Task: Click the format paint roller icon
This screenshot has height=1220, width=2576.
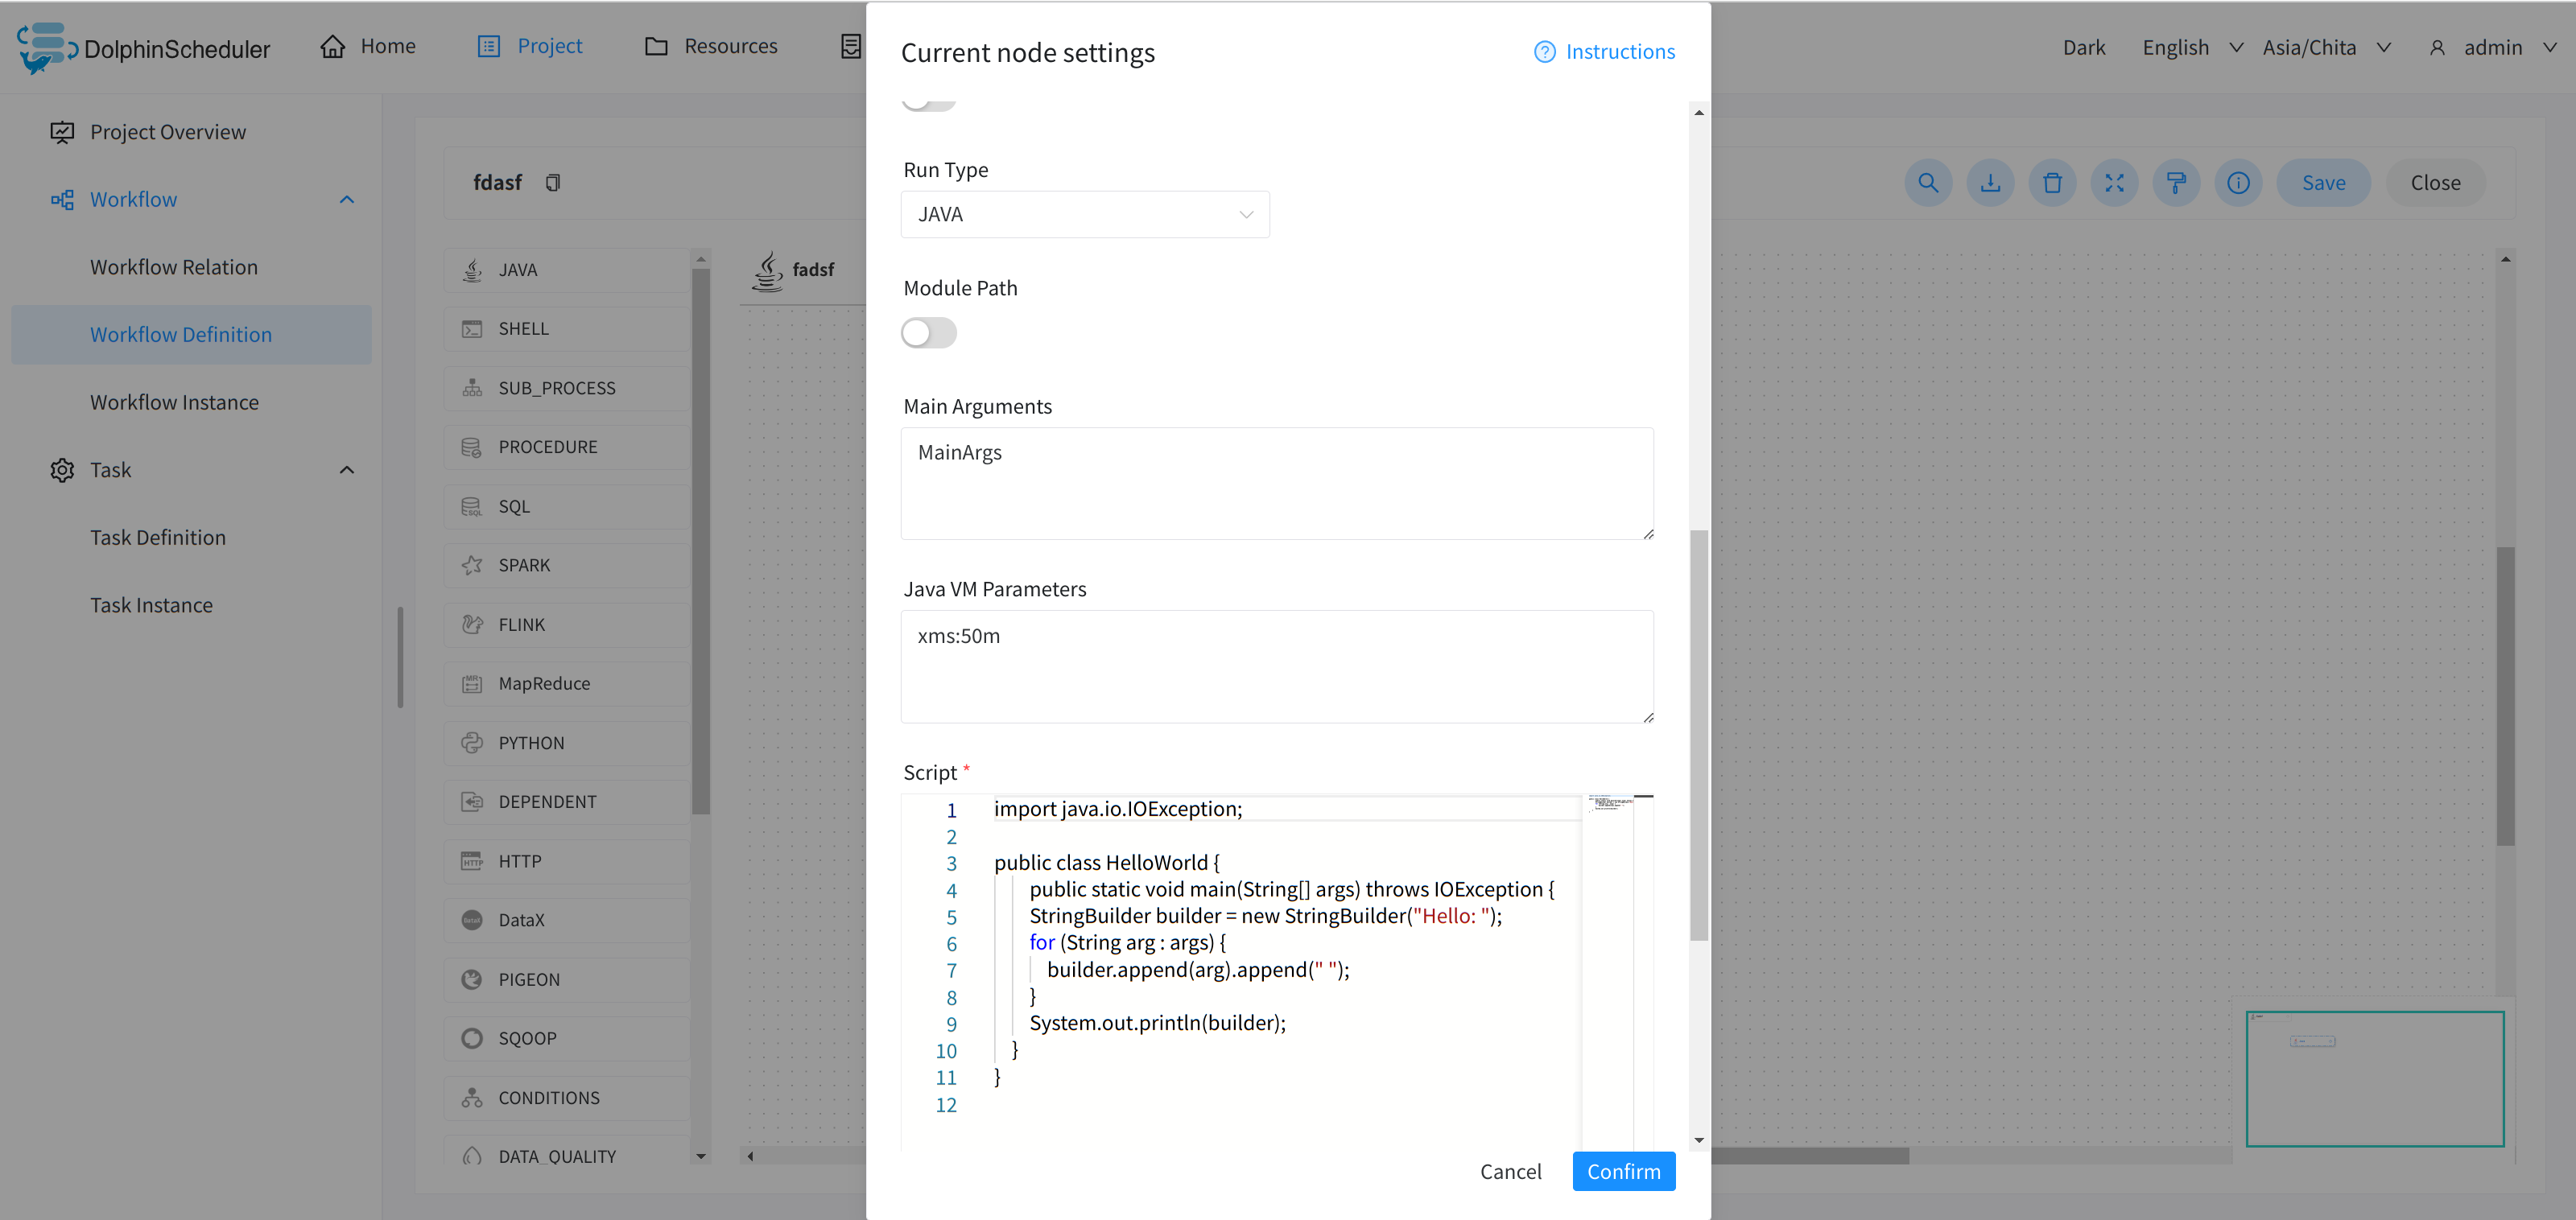Action: (2176, 183)
